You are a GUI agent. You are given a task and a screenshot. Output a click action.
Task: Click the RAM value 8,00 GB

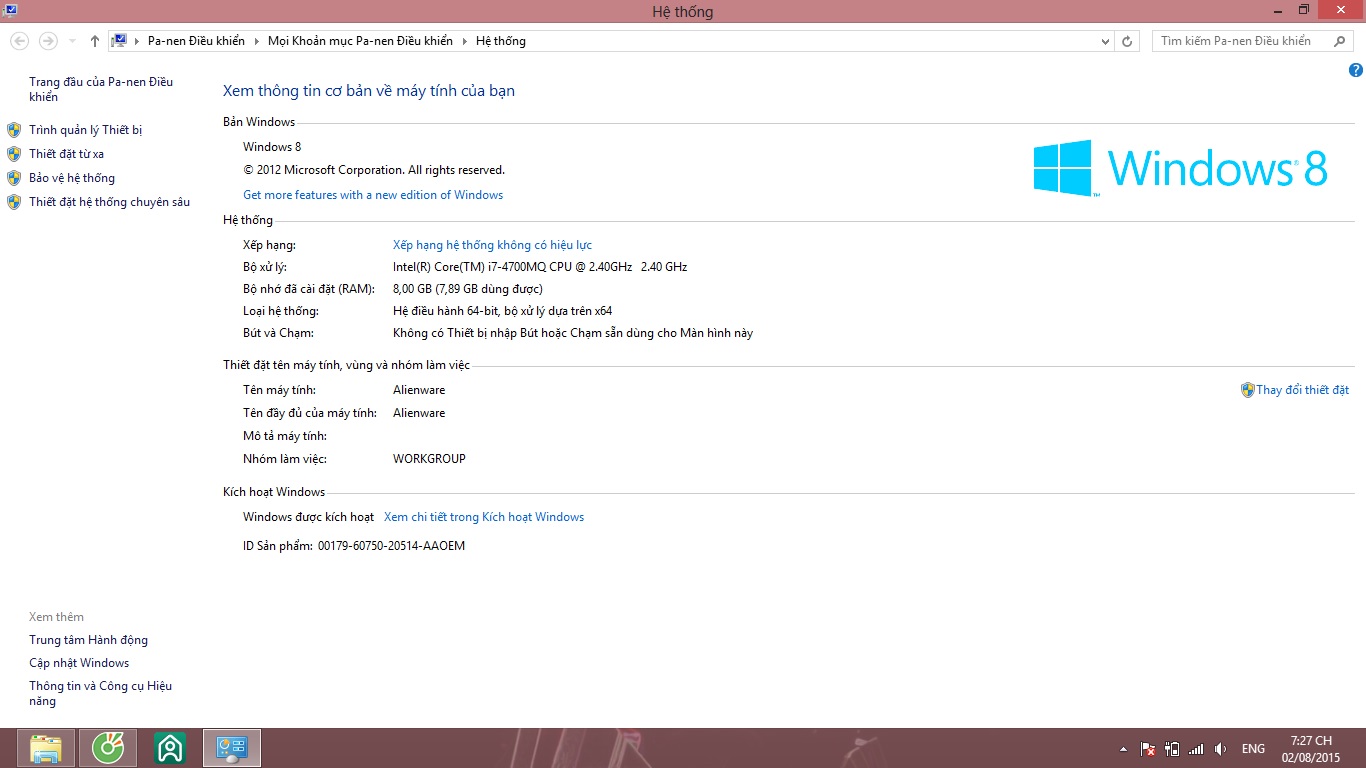tap(468, 289)
